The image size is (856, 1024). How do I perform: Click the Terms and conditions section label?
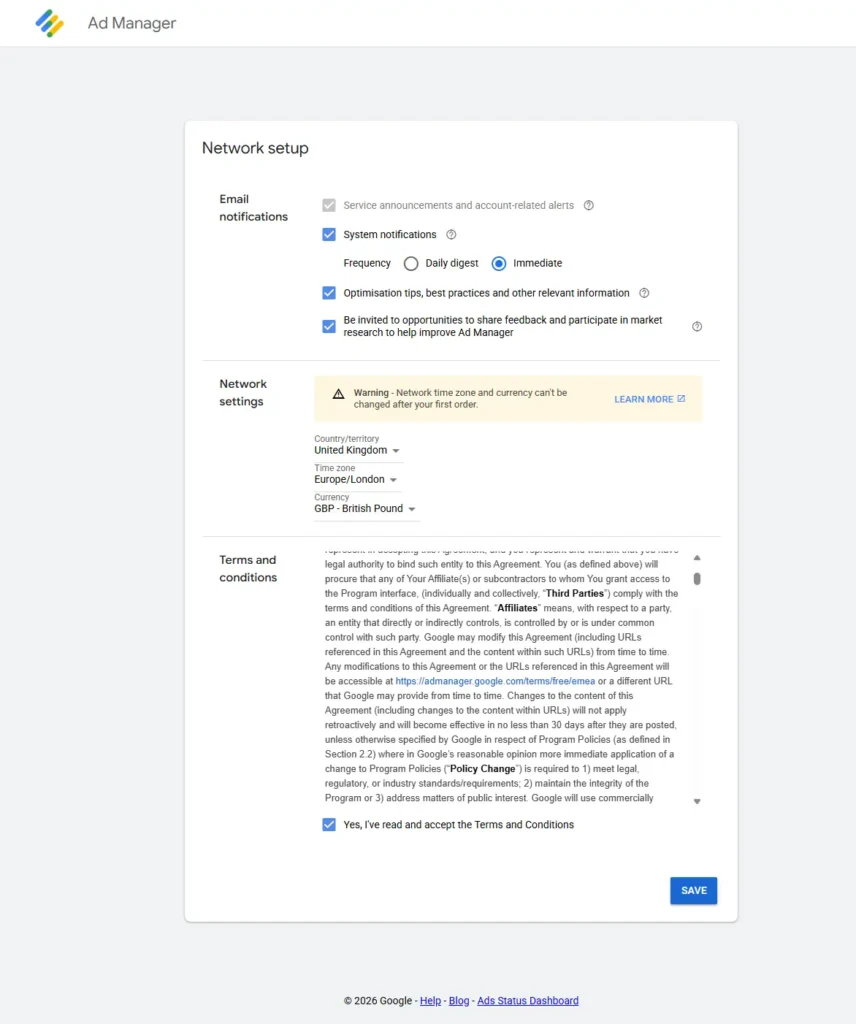click(248, 569)
